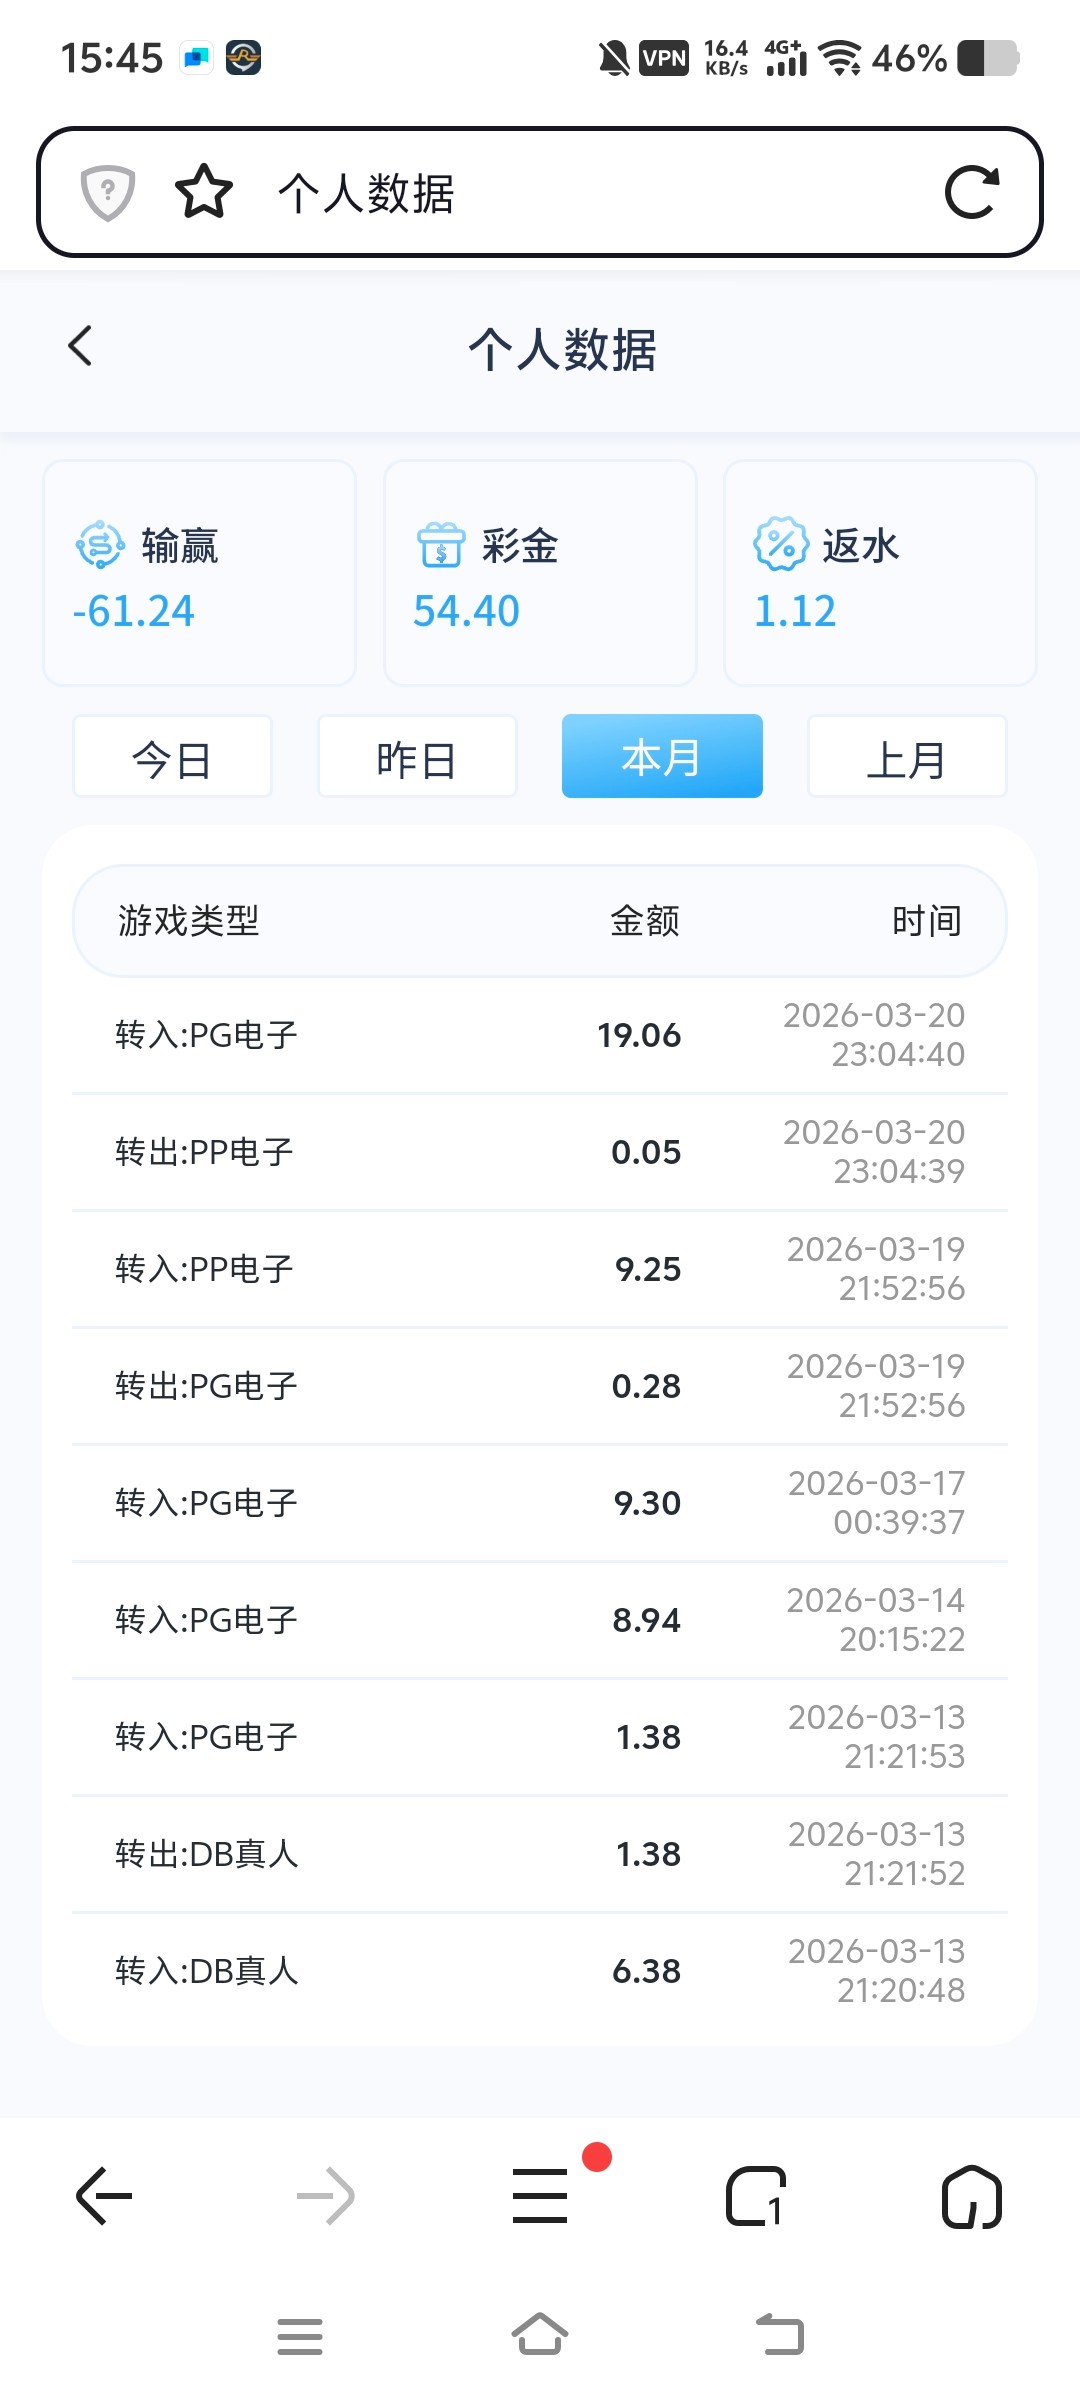Tap the browser forward arrow
Screen dimensions: 1080x2400
(x=326, y=2195)
